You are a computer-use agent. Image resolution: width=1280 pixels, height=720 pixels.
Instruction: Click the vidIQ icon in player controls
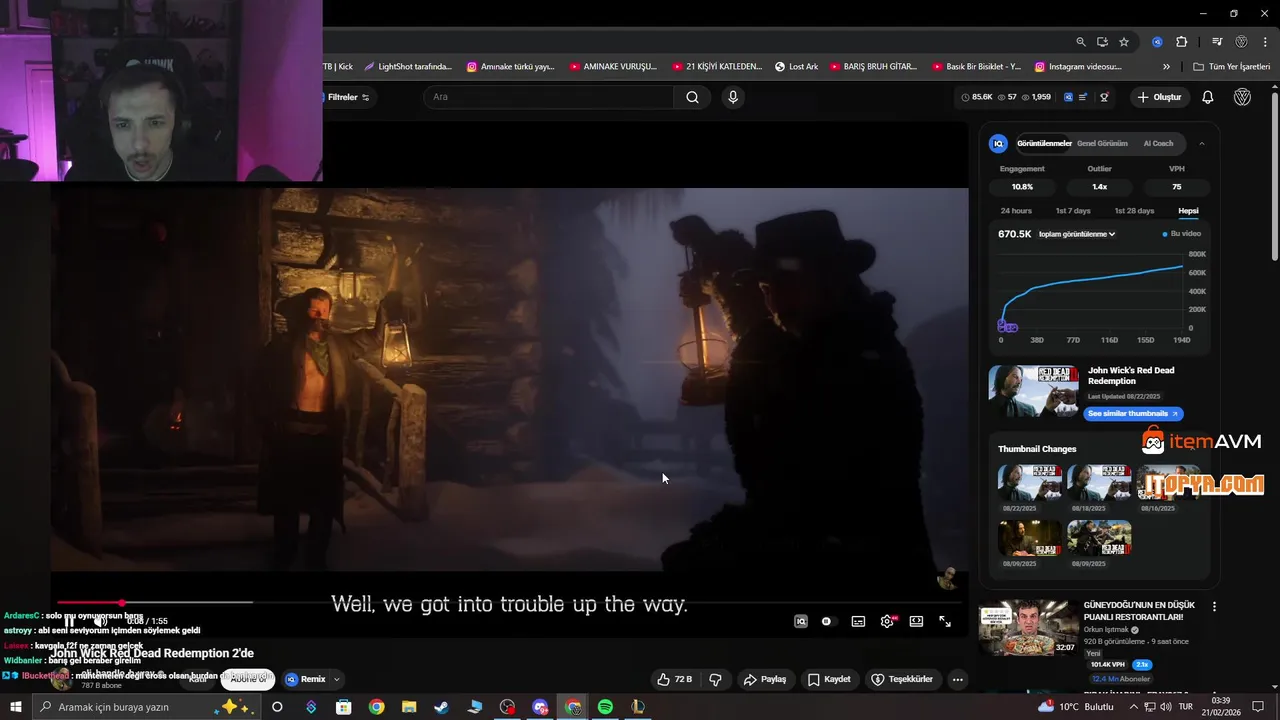[x=801, y=621]
